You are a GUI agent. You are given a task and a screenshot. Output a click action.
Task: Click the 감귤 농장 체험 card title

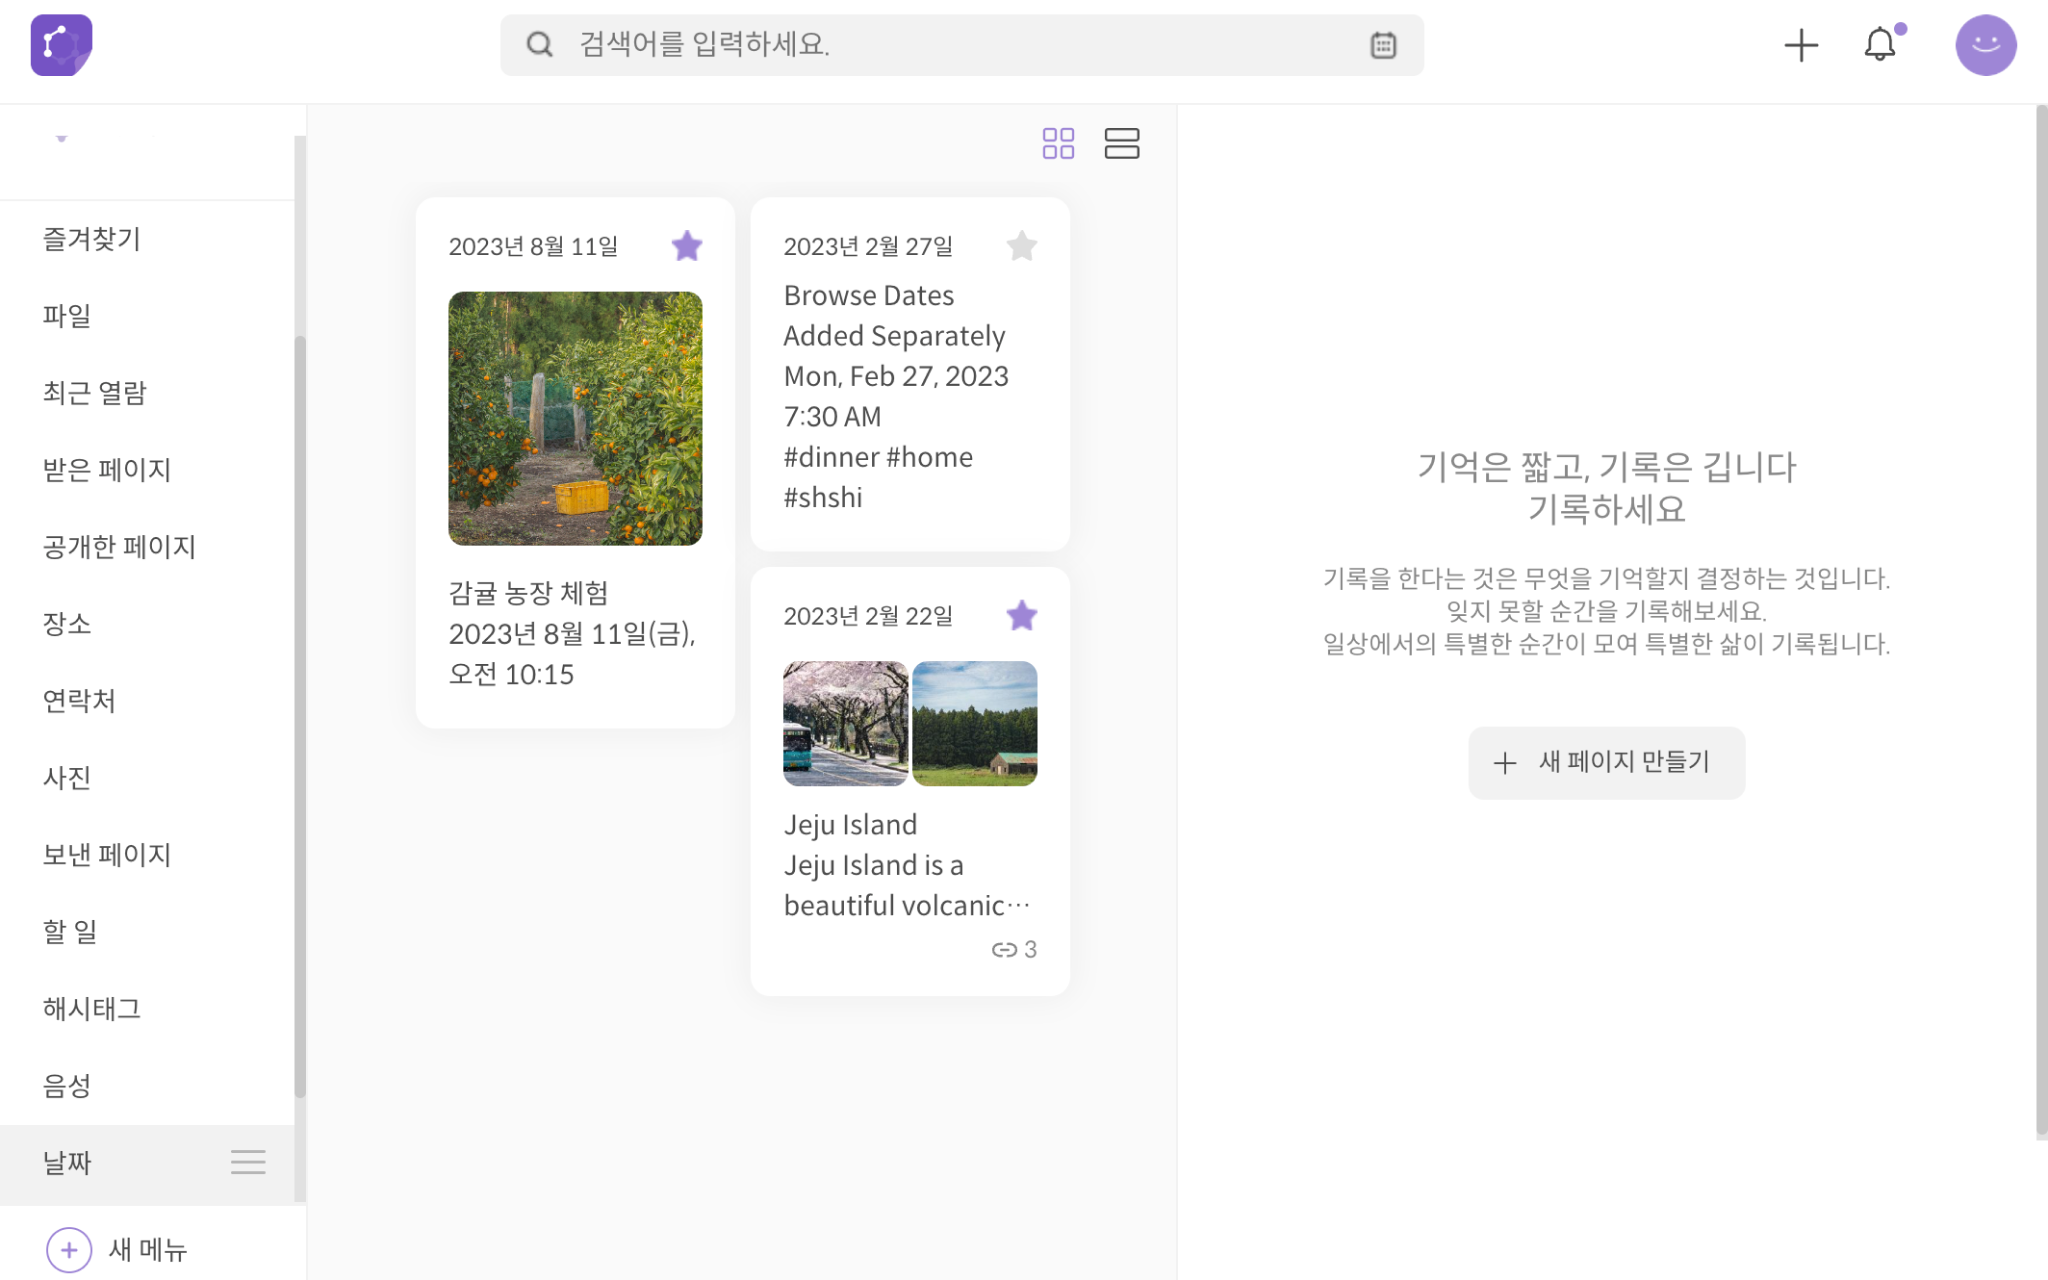(x=528, y=593)
